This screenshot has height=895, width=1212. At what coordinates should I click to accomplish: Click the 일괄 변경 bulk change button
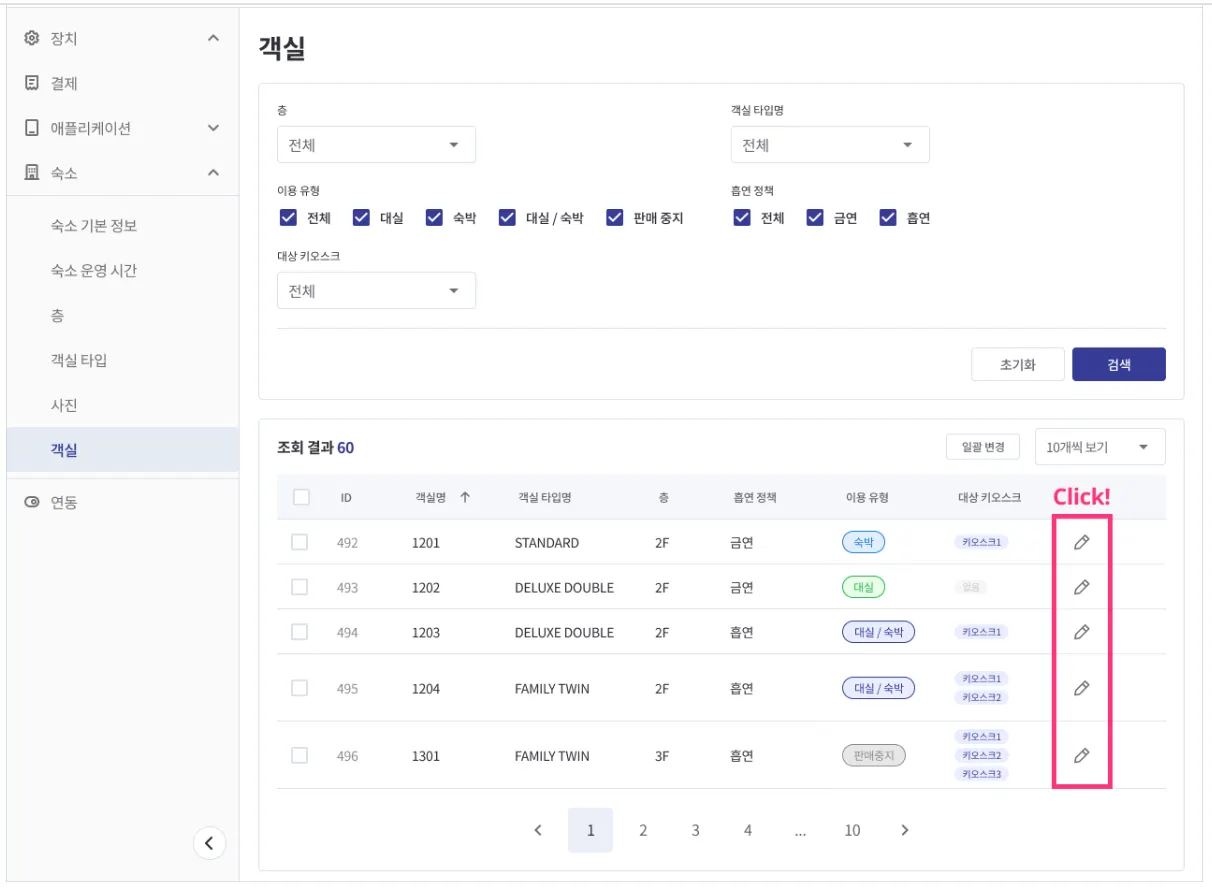click(x=983, y=447)
